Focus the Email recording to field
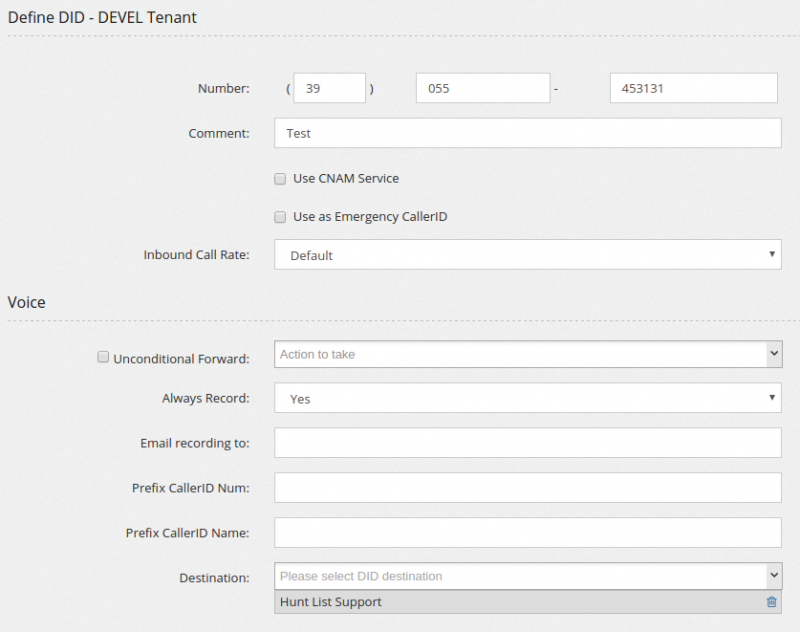 [527, 443]
